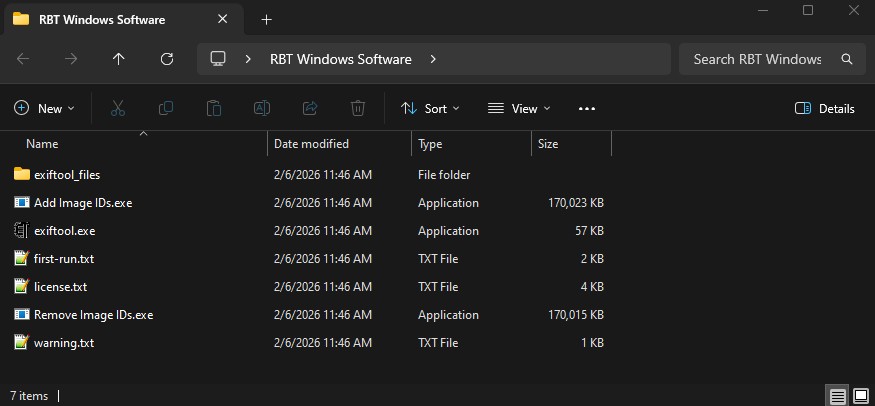Click the exiftool_files folder icon
Viewport: 875px width, 406px height.
22,175
